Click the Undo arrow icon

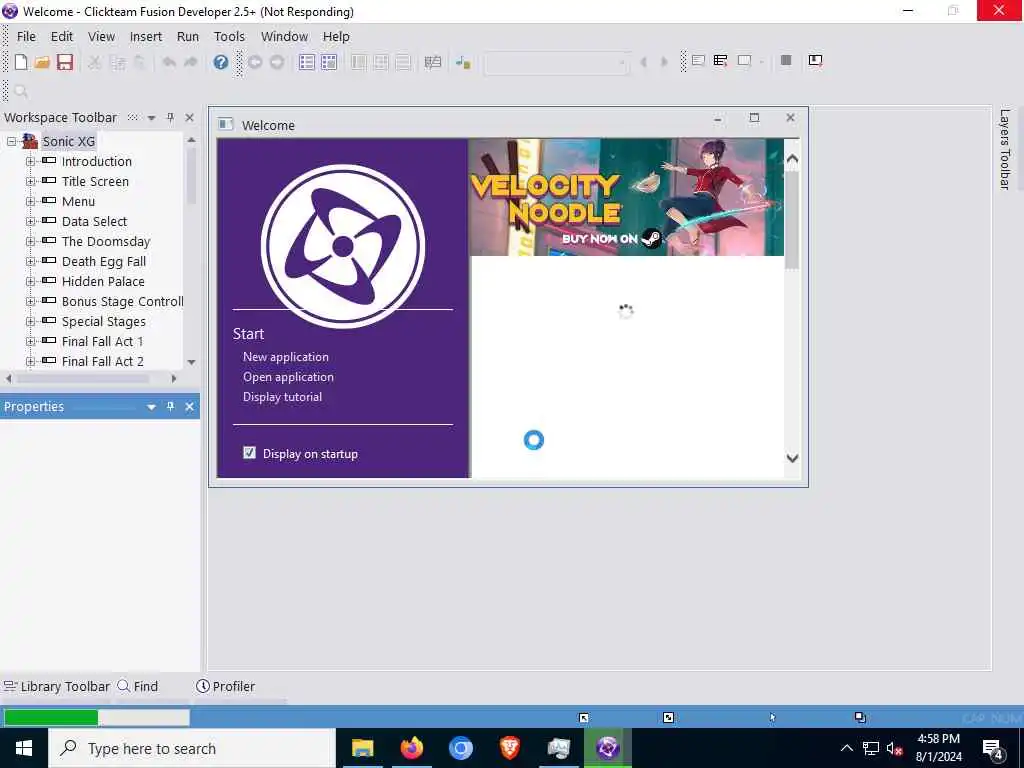point(169,62)
